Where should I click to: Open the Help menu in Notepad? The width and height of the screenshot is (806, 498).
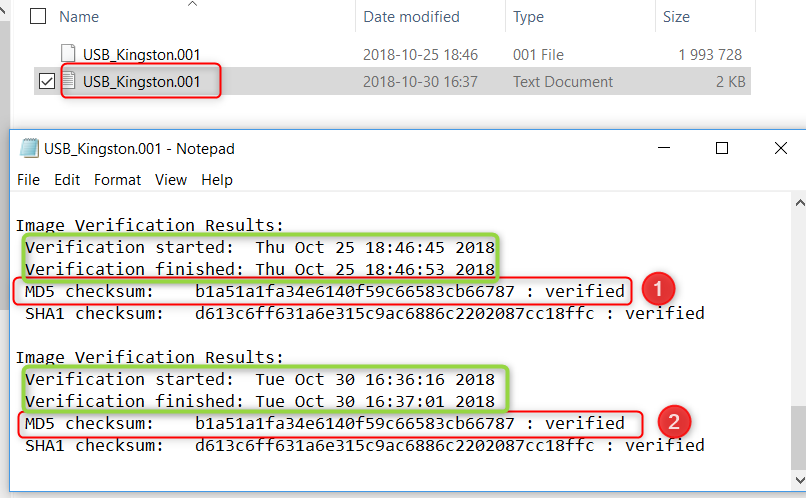click(x=217, y=180)
